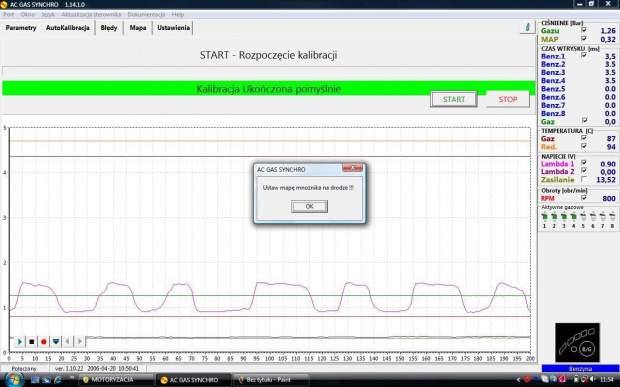Screen dimensions: 620x387
Task: Click the right arrow chart navigation icon
Action: (x=79, y=342)
